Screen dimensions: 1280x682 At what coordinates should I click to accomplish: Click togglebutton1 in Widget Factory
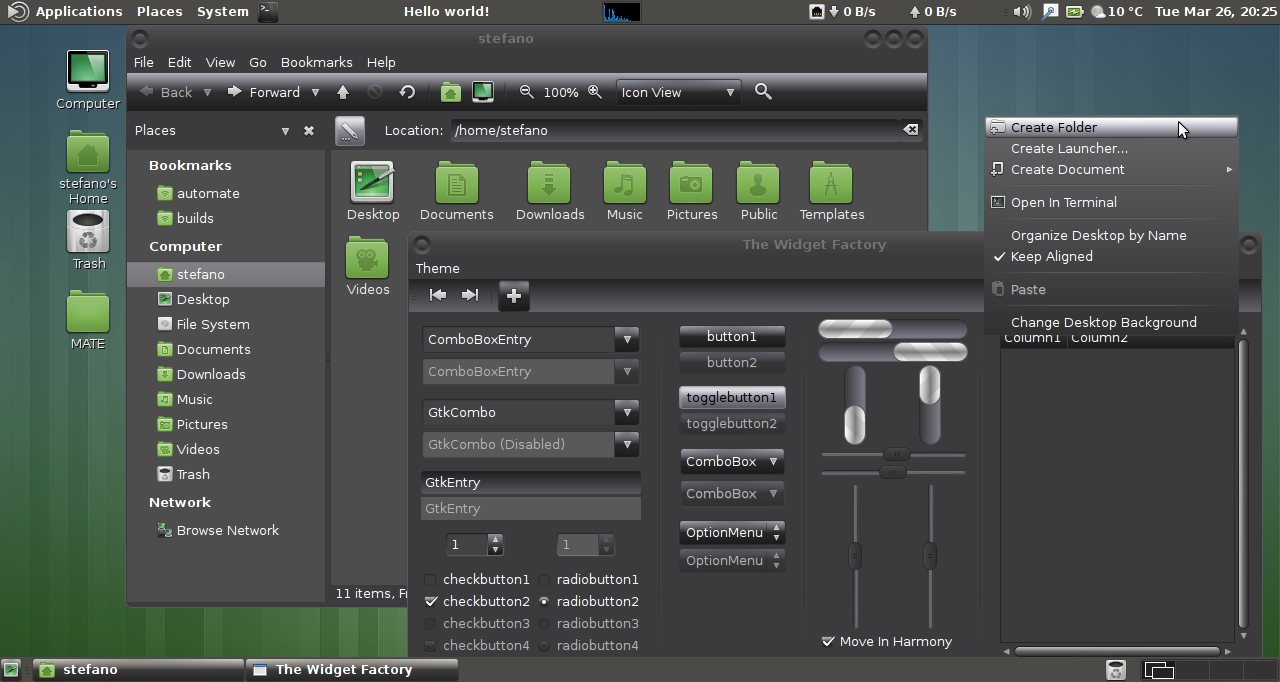click(x=732, y=397)
